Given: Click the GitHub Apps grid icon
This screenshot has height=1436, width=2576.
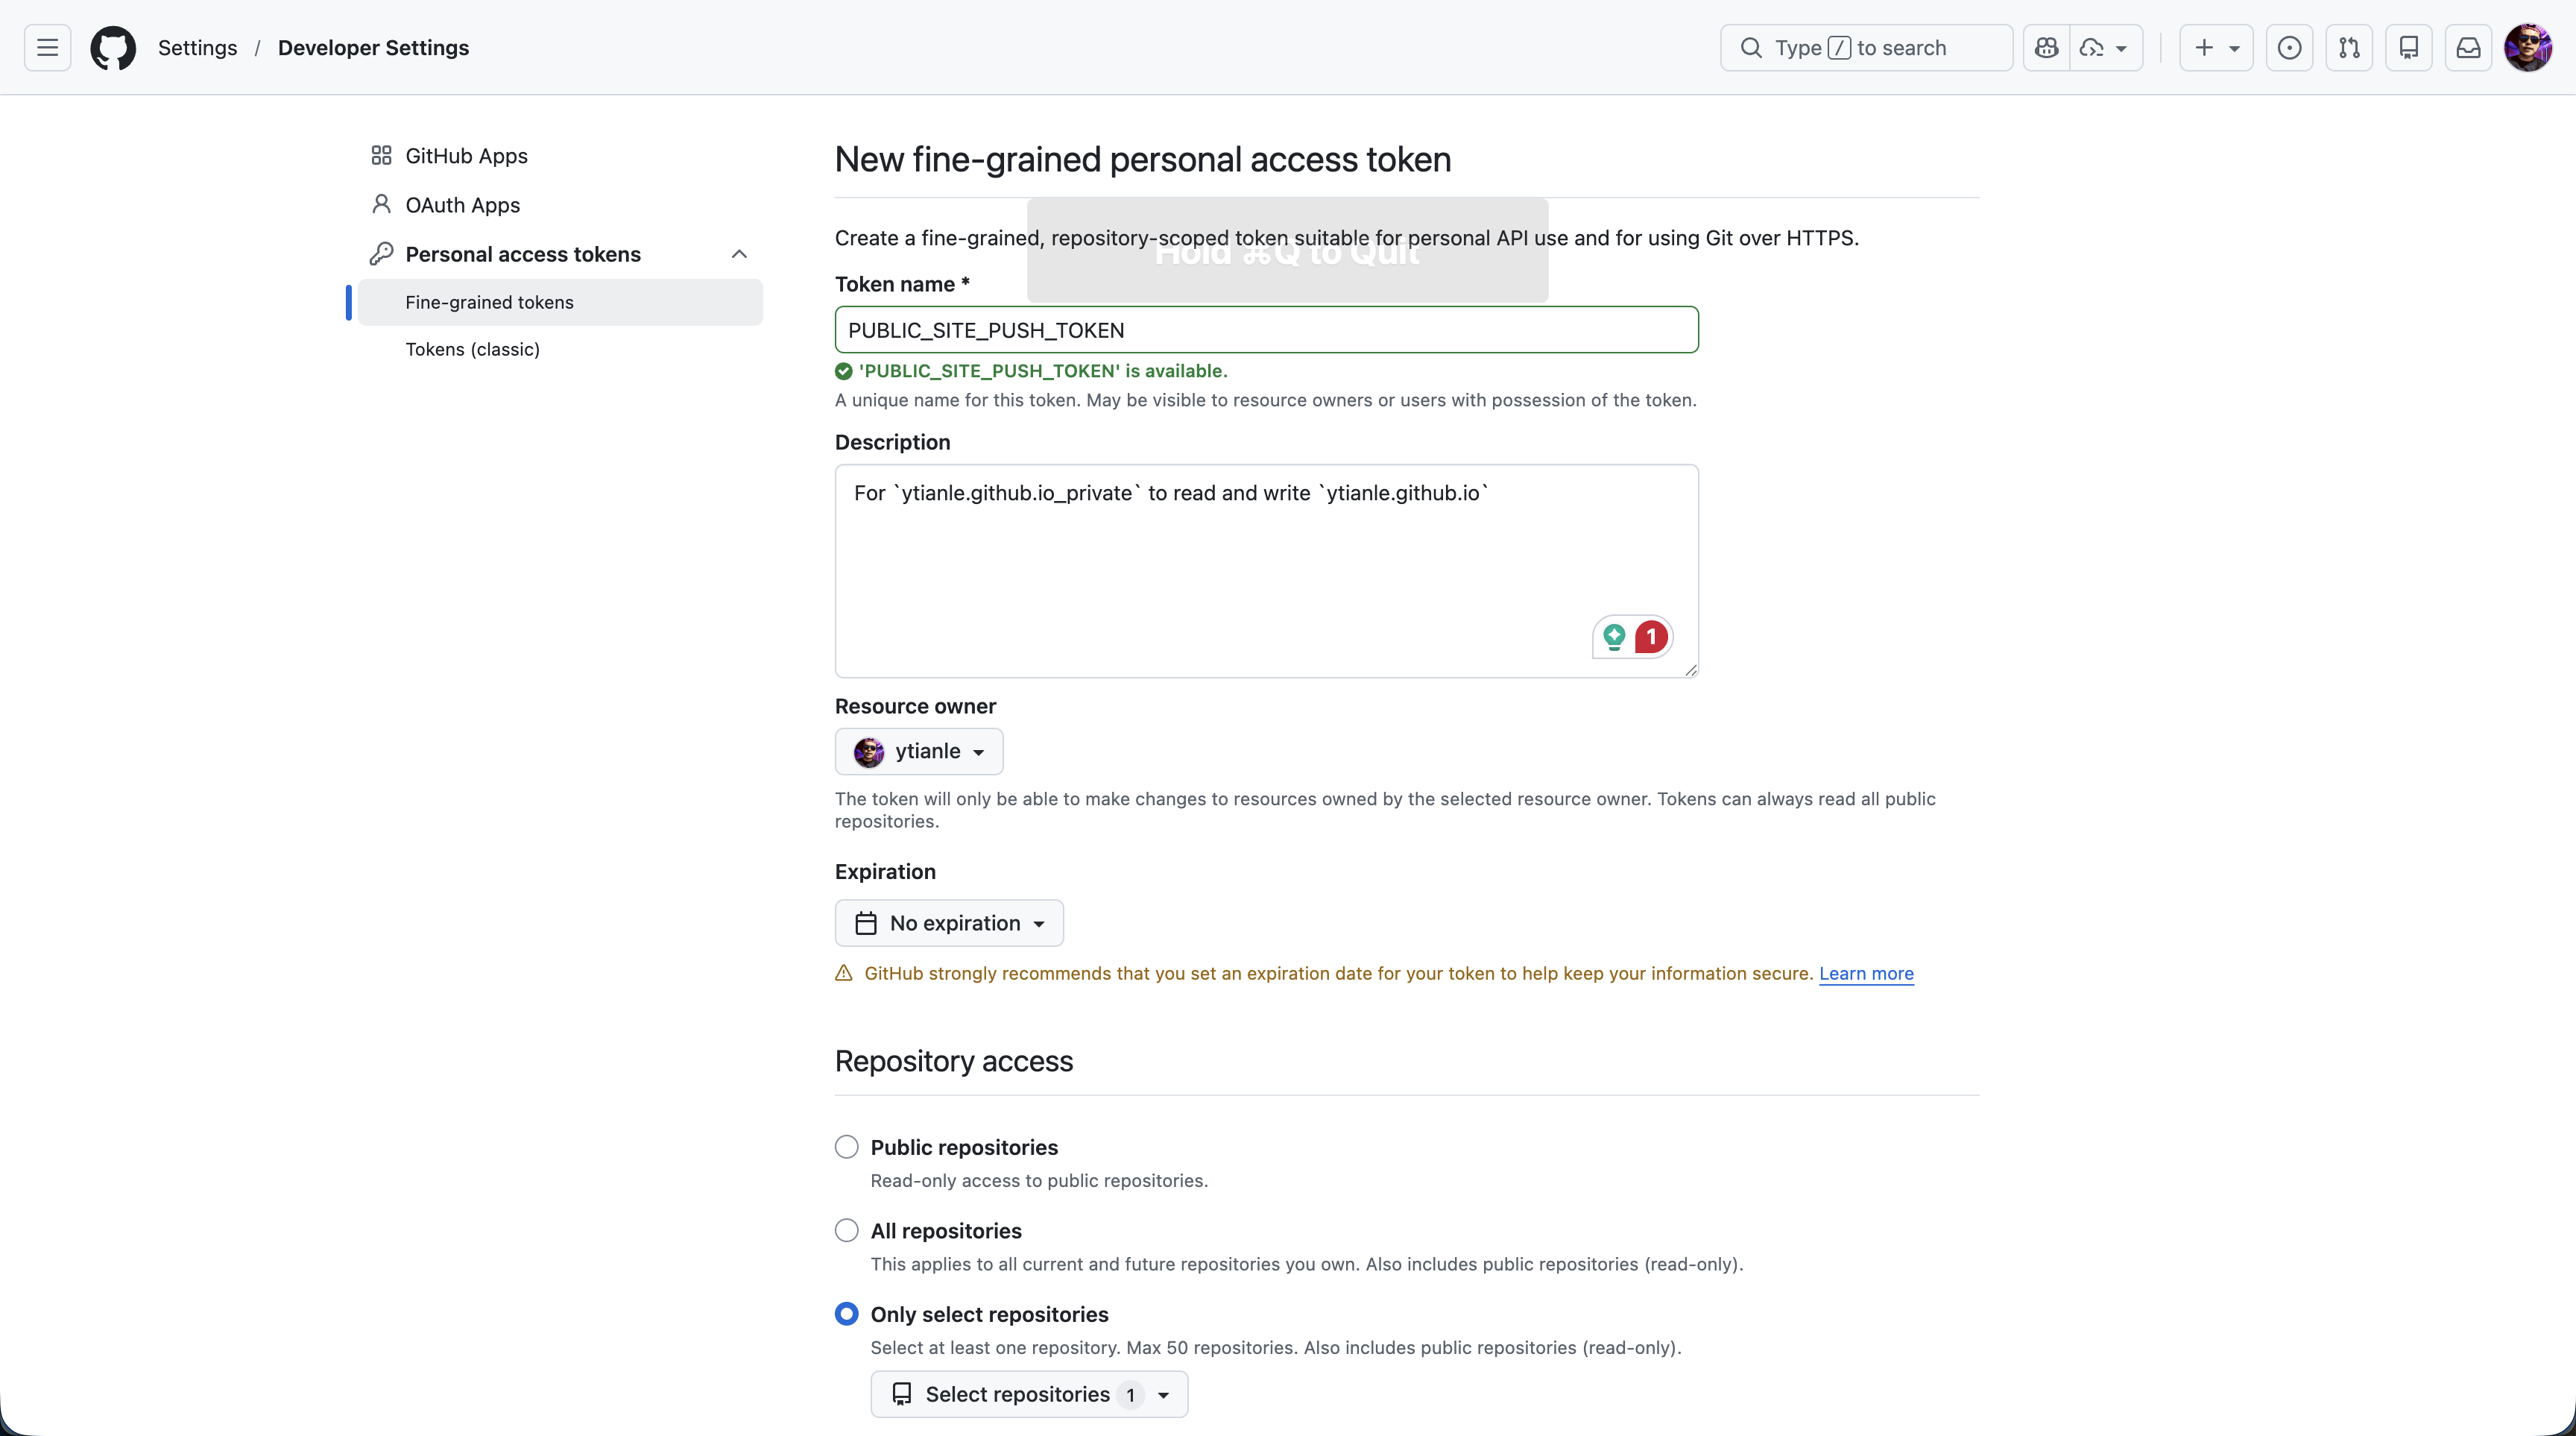Looking at the screenshot, I should 381,155.
